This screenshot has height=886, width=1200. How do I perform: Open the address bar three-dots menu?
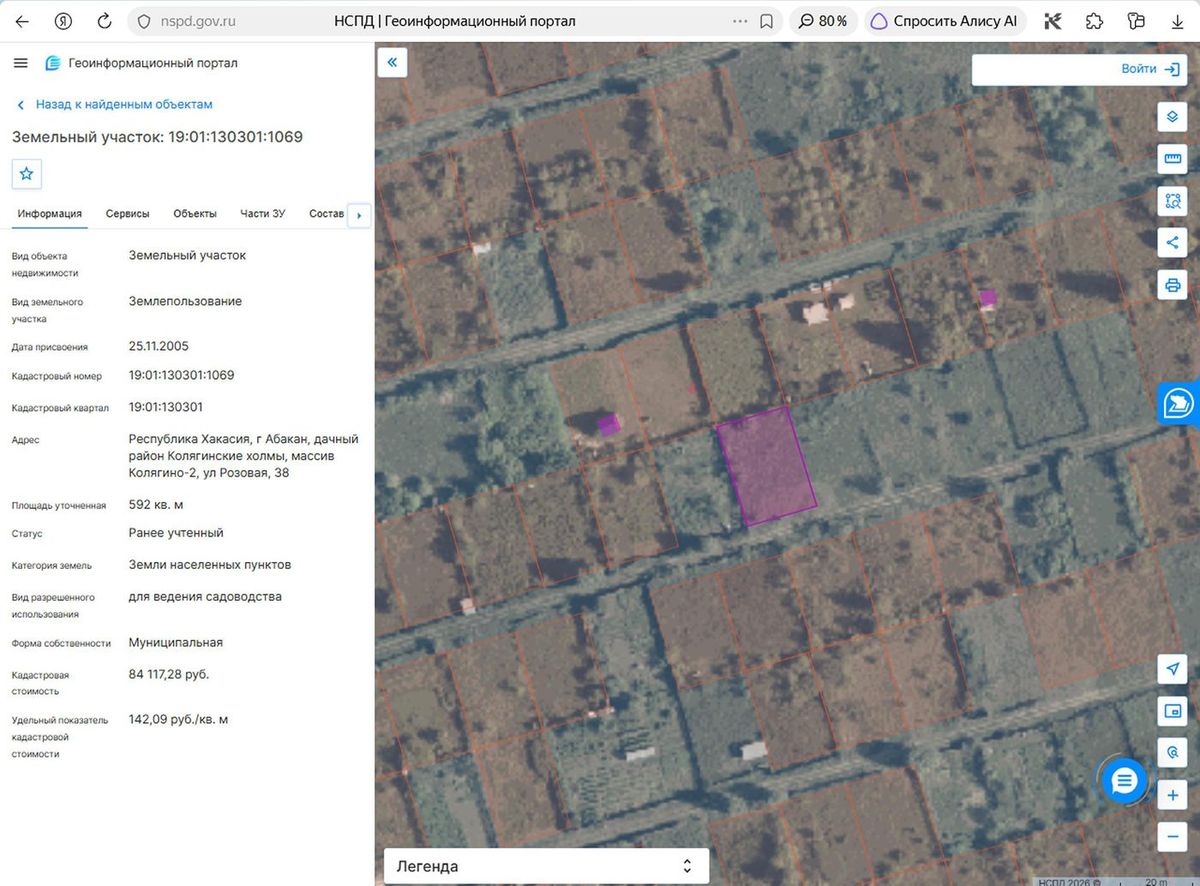740,21
